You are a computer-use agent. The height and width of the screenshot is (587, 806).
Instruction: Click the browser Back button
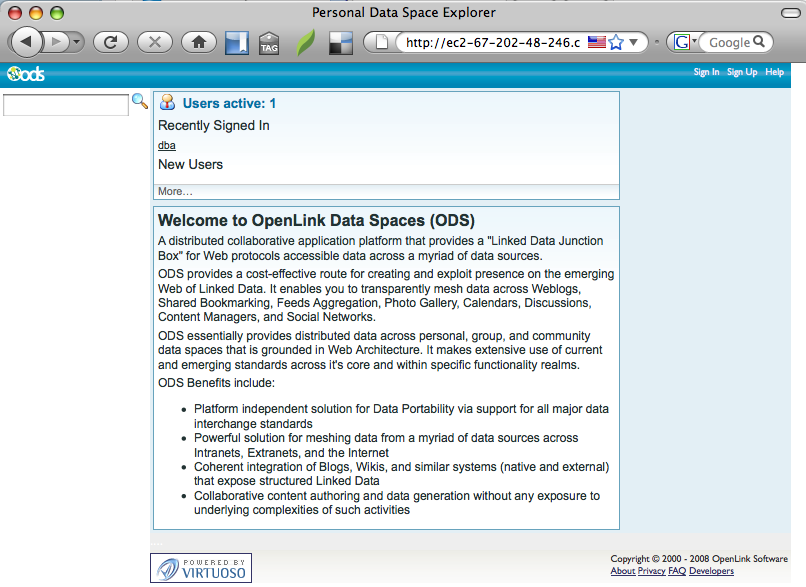coord(26,42)
